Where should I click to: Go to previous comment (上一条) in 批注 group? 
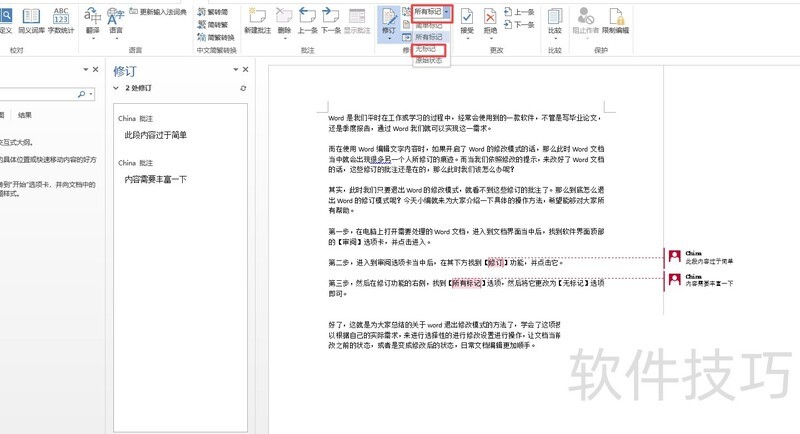pos(307,20)
